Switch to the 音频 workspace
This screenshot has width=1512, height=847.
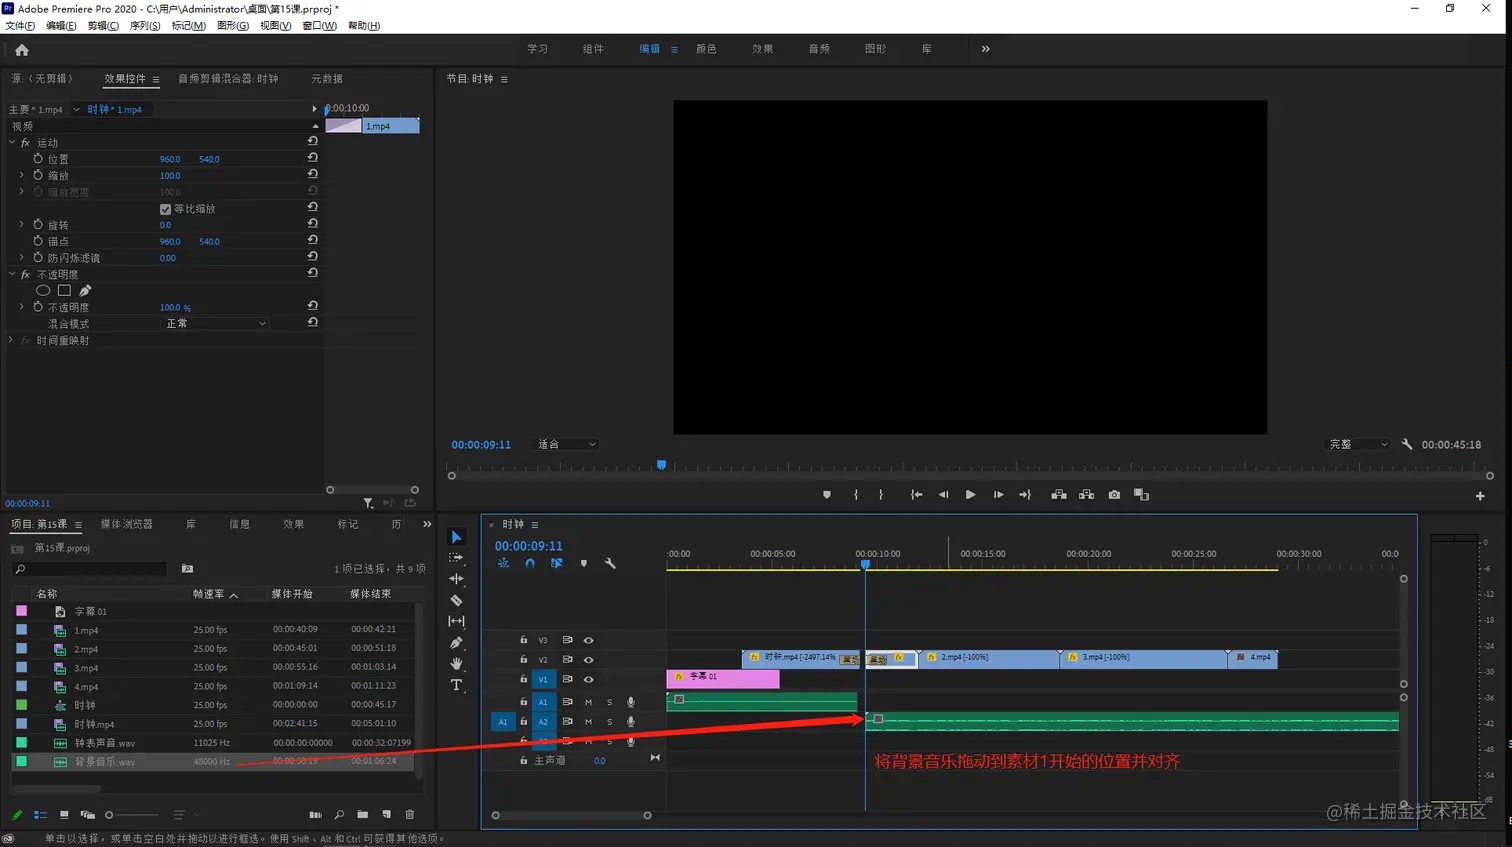coord(819,49)
